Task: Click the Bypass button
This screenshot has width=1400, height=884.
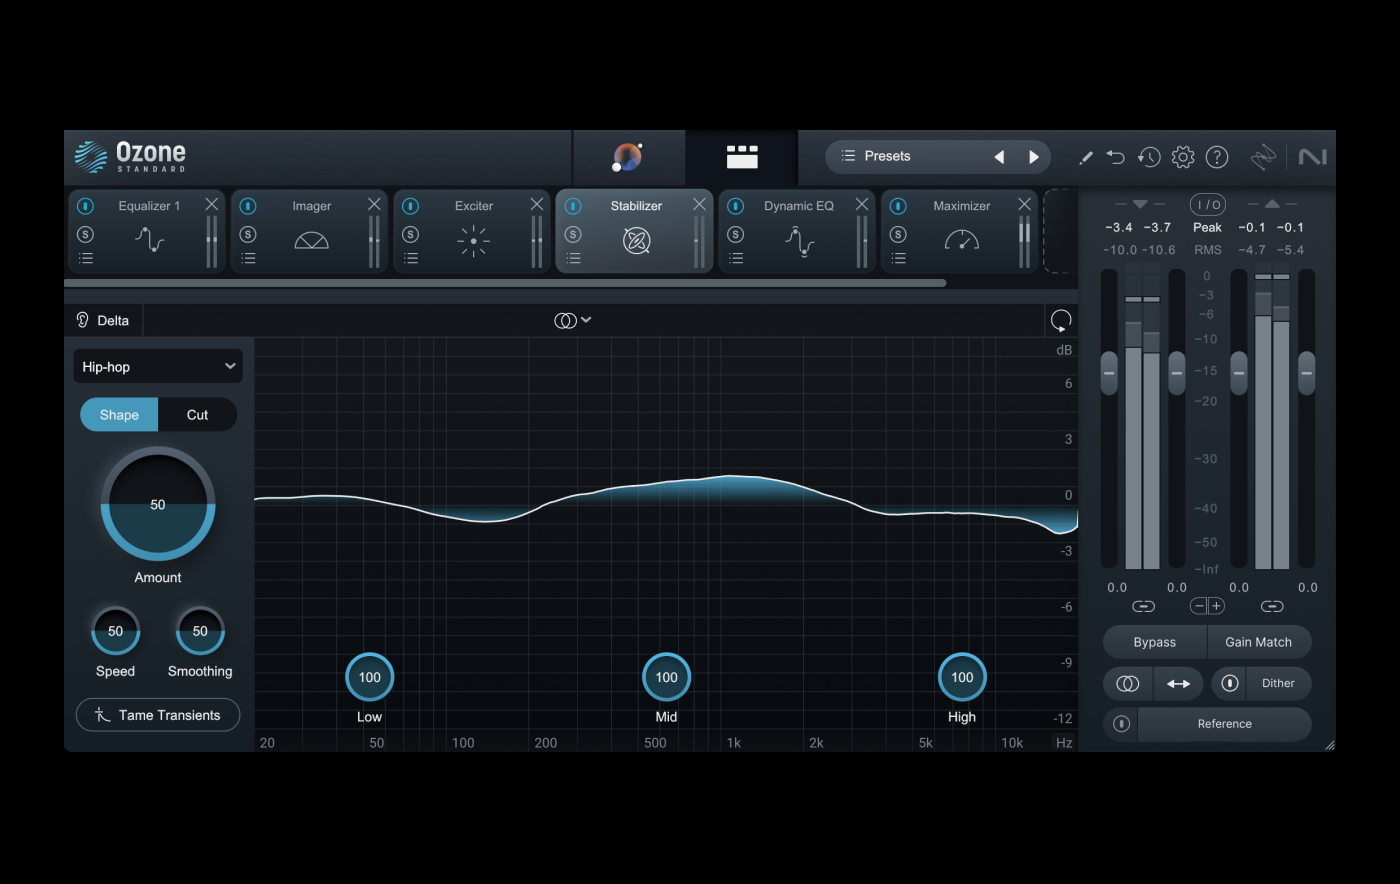Action: [1155, 642]
